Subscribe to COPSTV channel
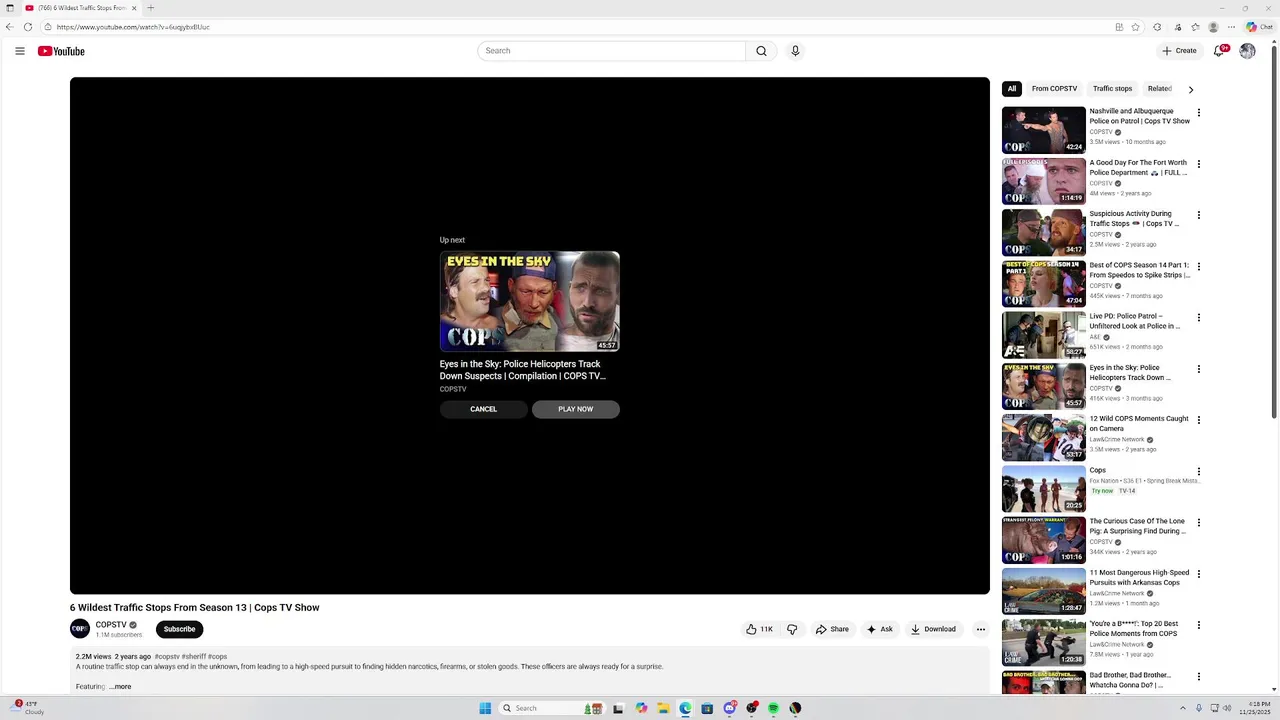The width and height of the screenshot is (1280, 720). 180,629
